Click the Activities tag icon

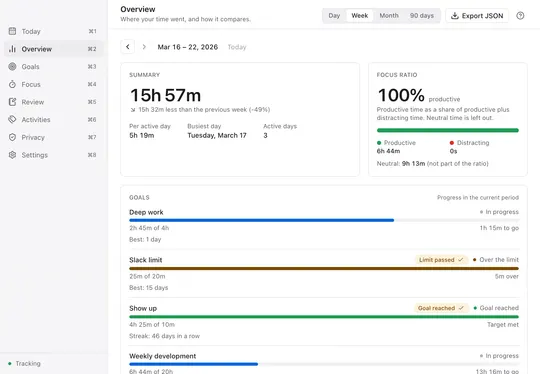pyautogui.click(x=12, y=120)
